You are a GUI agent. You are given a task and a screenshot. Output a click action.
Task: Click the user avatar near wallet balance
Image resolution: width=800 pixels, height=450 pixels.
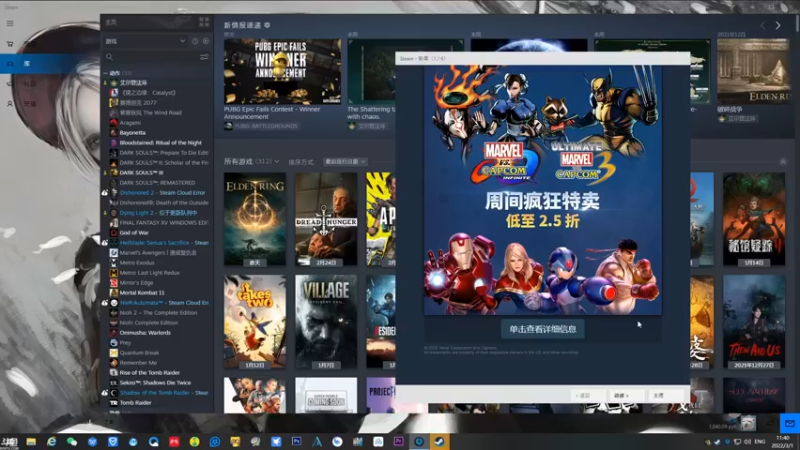pyautogui.click(x=748, y=423)
